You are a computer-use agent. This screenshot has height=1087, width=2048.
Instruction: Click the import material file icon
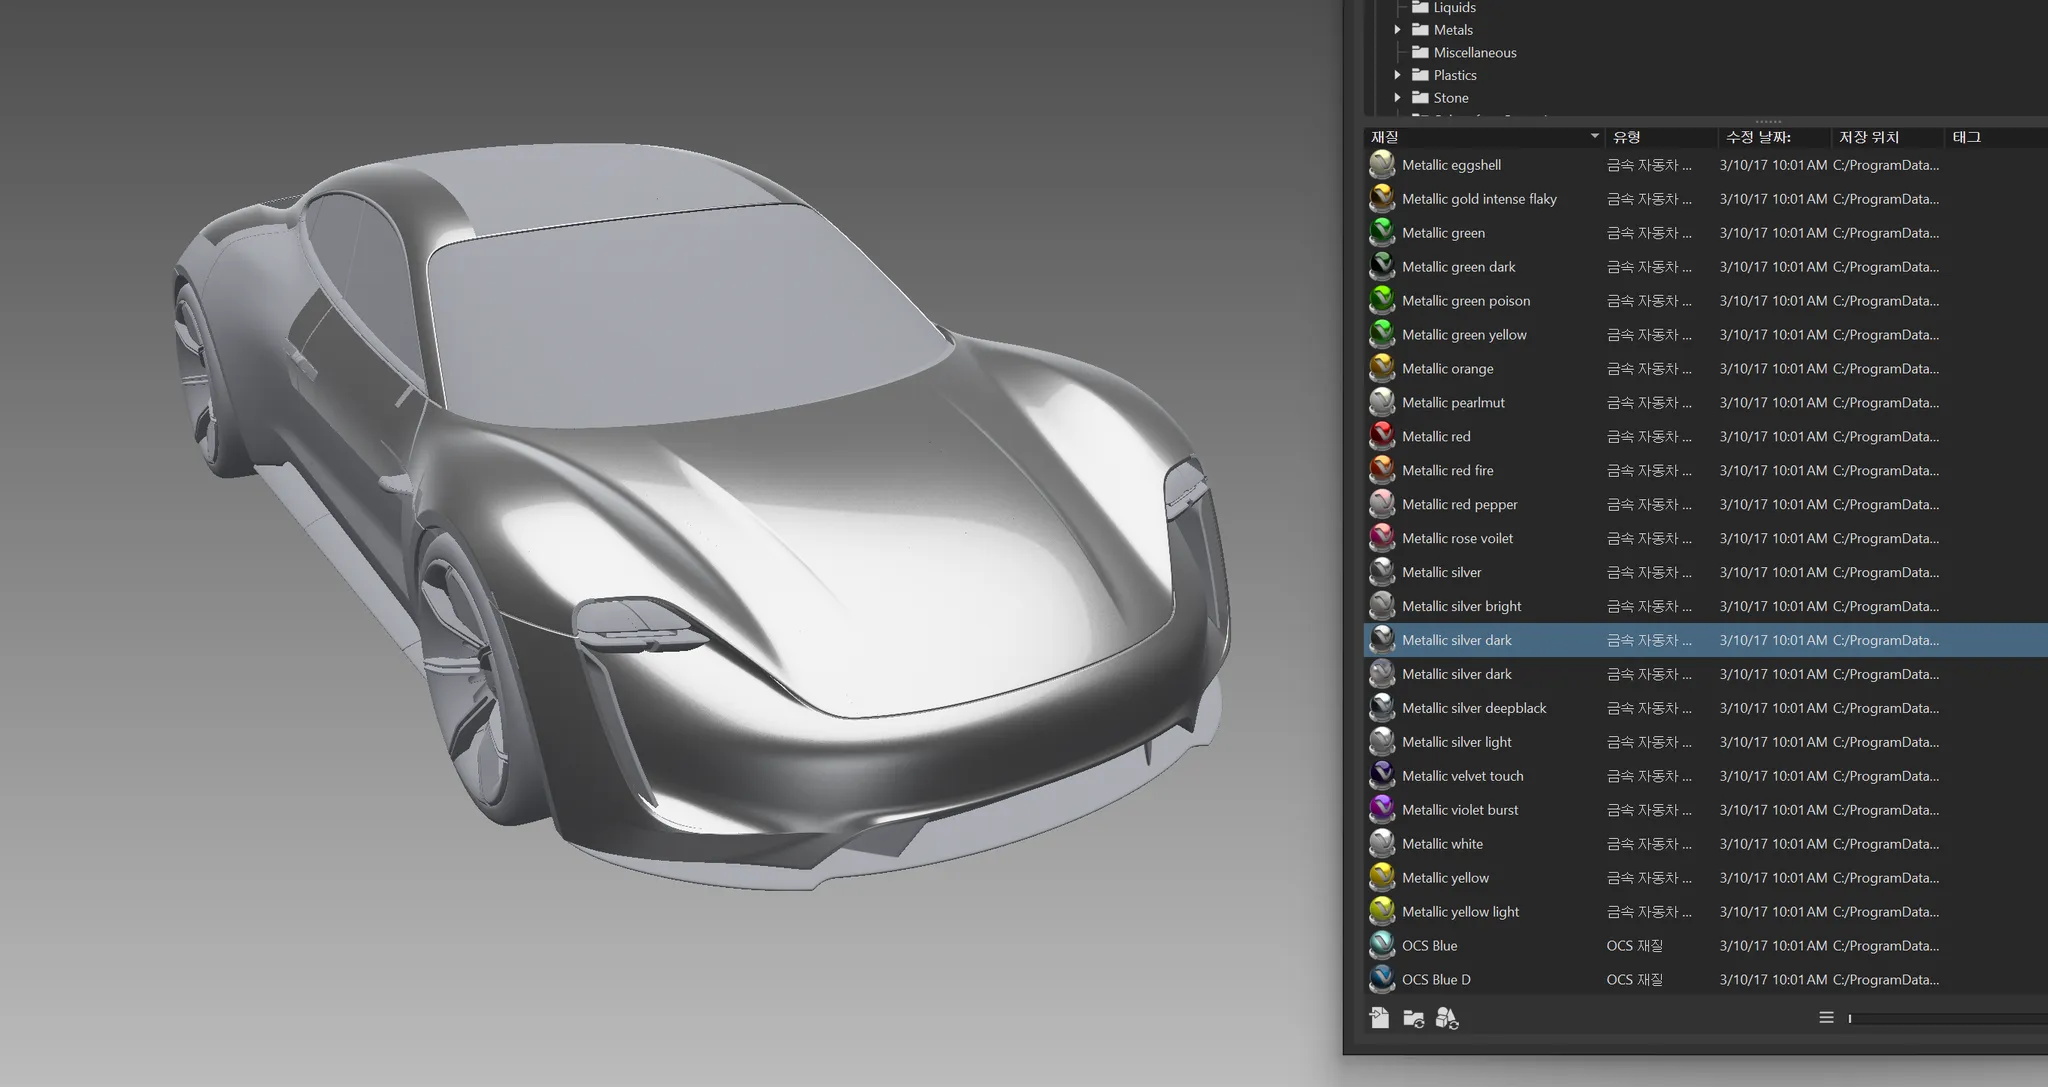point(1379,1018)
